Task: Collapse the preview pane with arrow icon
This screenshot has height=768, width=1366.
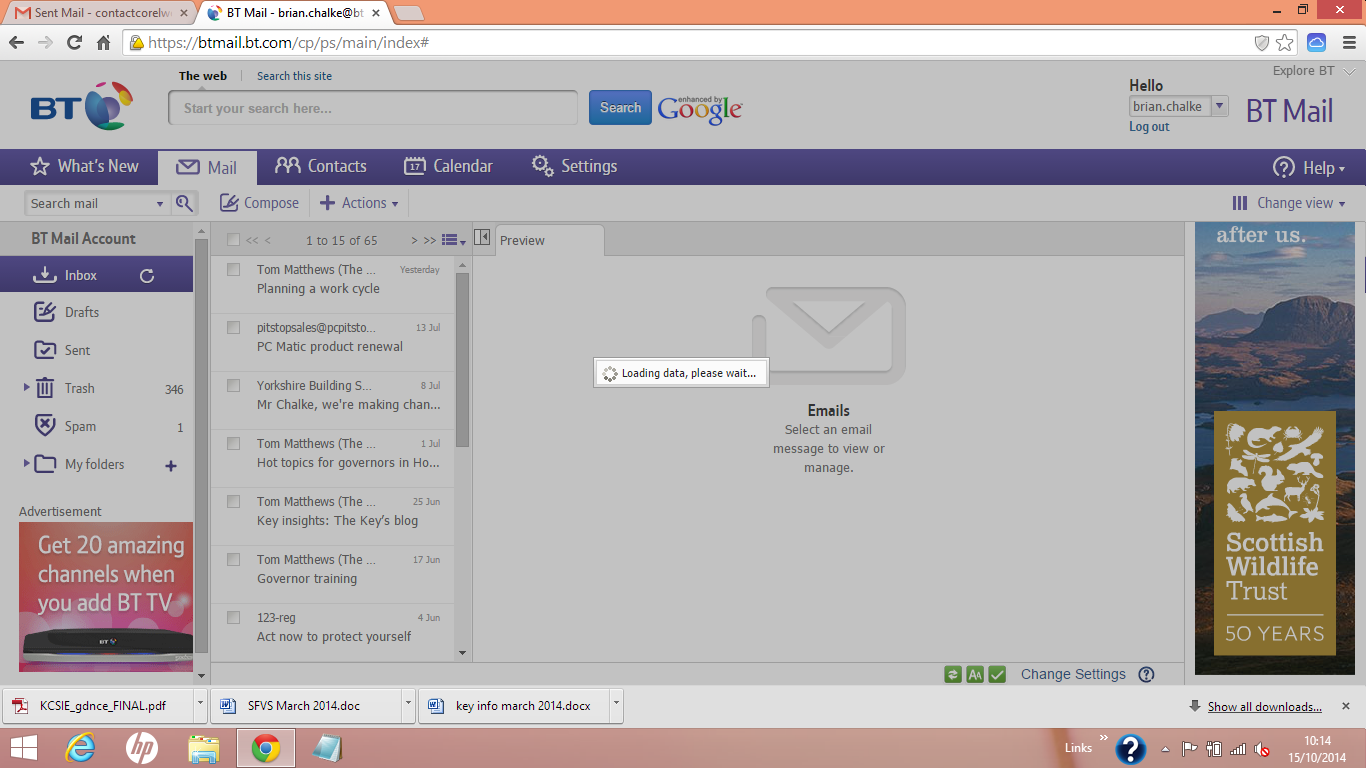Action: pyautogui.click(x=482, y=238)
